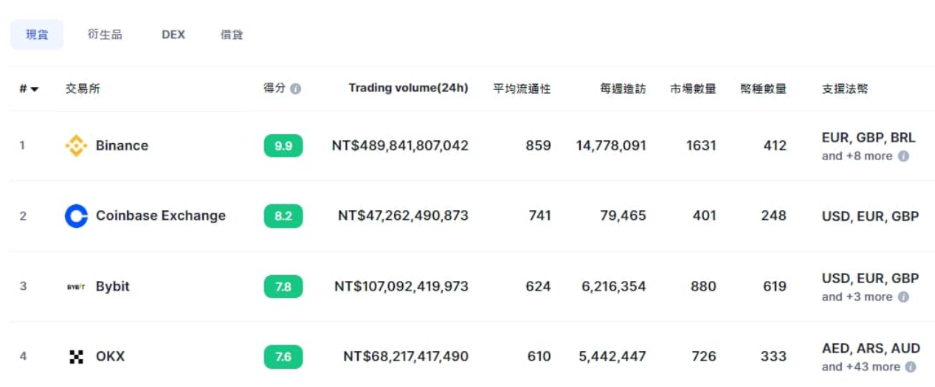Click Bybit liquidity value 624
935x387 pixels.
point(538,287)
